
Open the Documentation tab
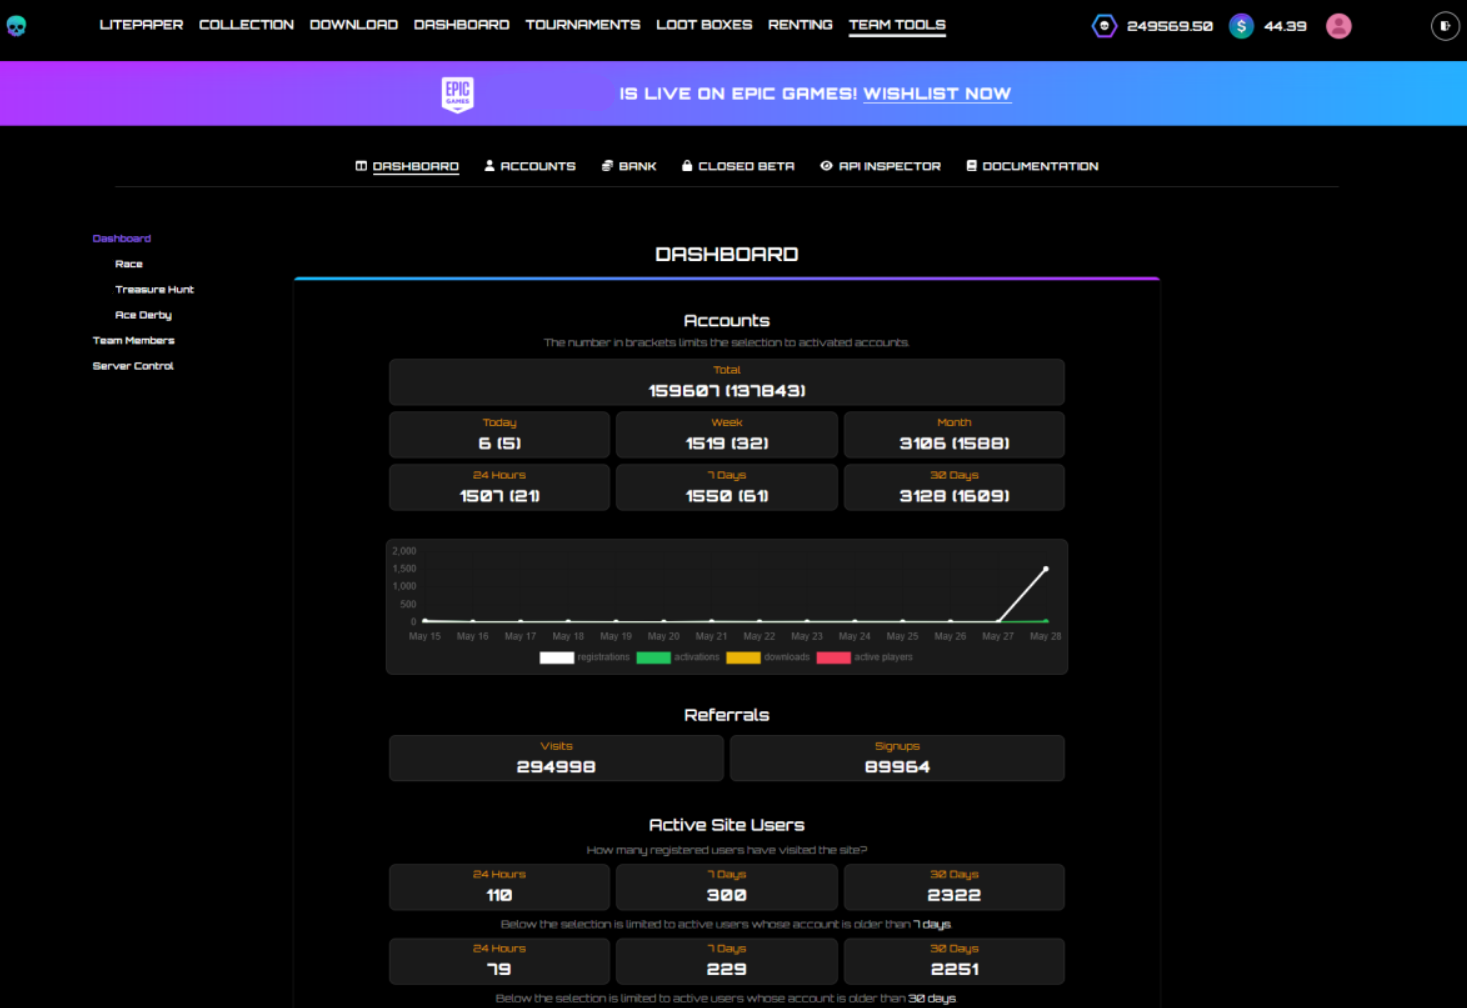(x=1032, y=166)
